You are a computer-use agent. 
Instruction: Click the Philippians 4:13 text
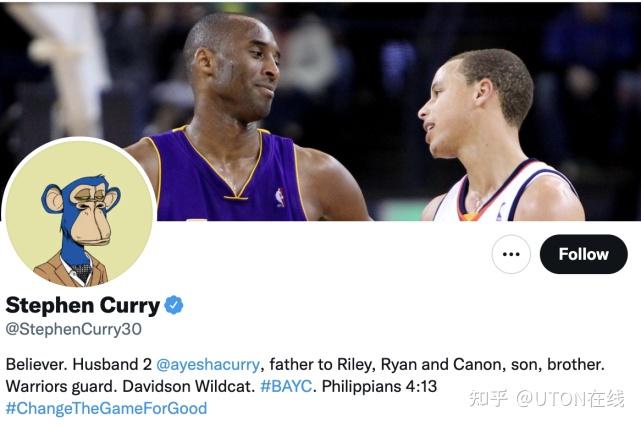pyautogui.click(x=379, y=386)
